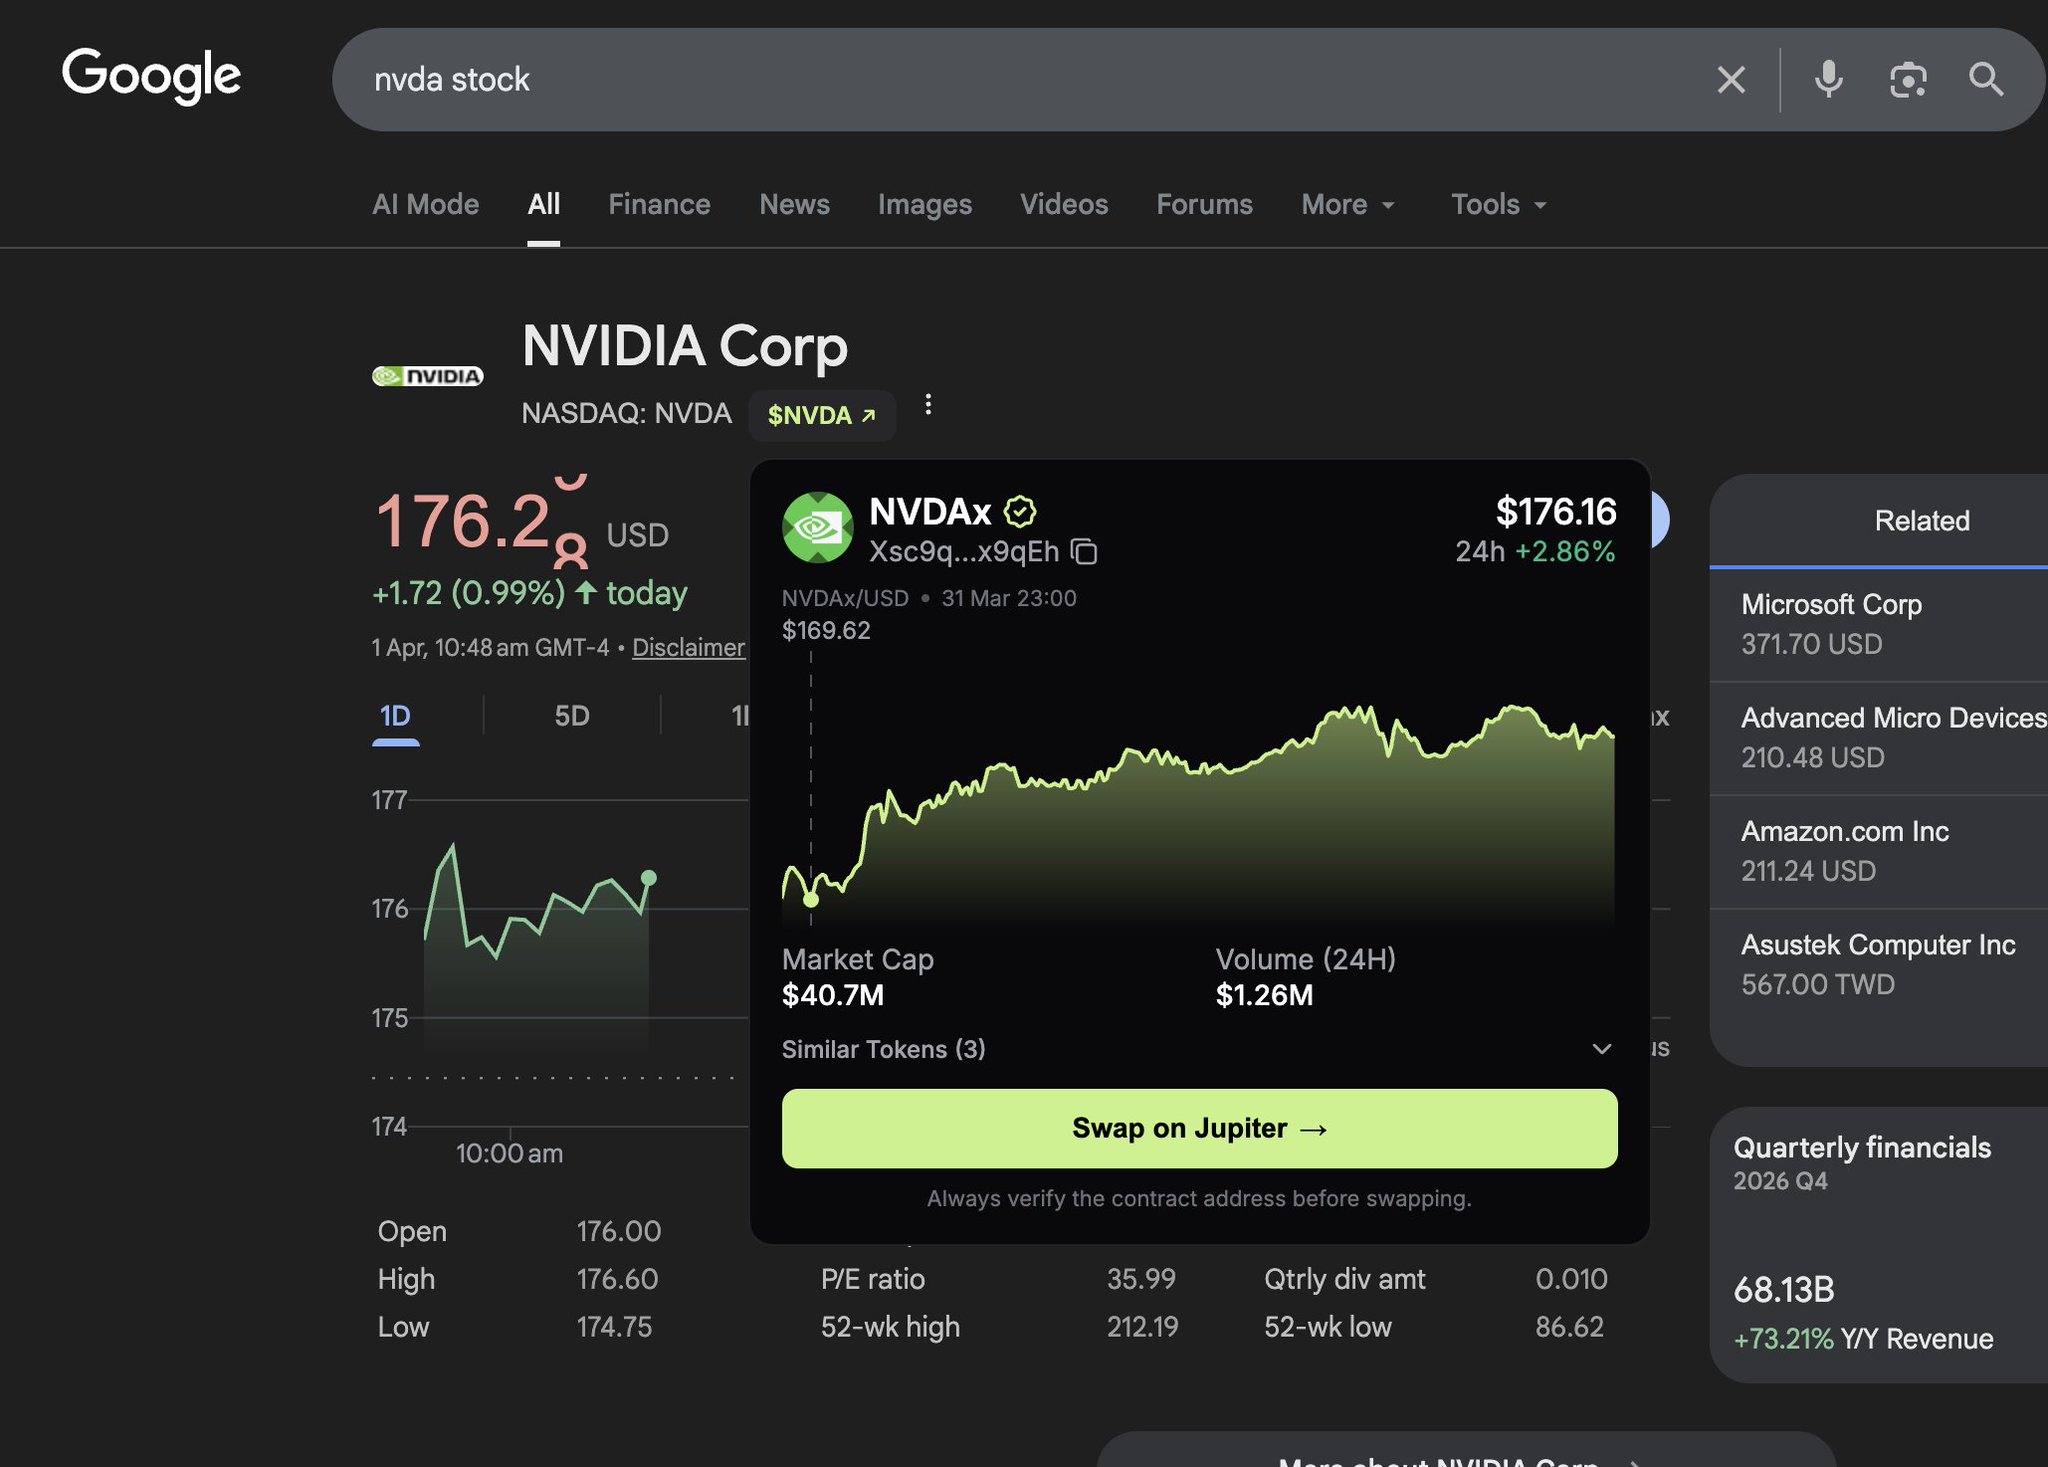The image size is (2048, 1467).
Task: Open the Tools dropdown
Action: 1498,205
